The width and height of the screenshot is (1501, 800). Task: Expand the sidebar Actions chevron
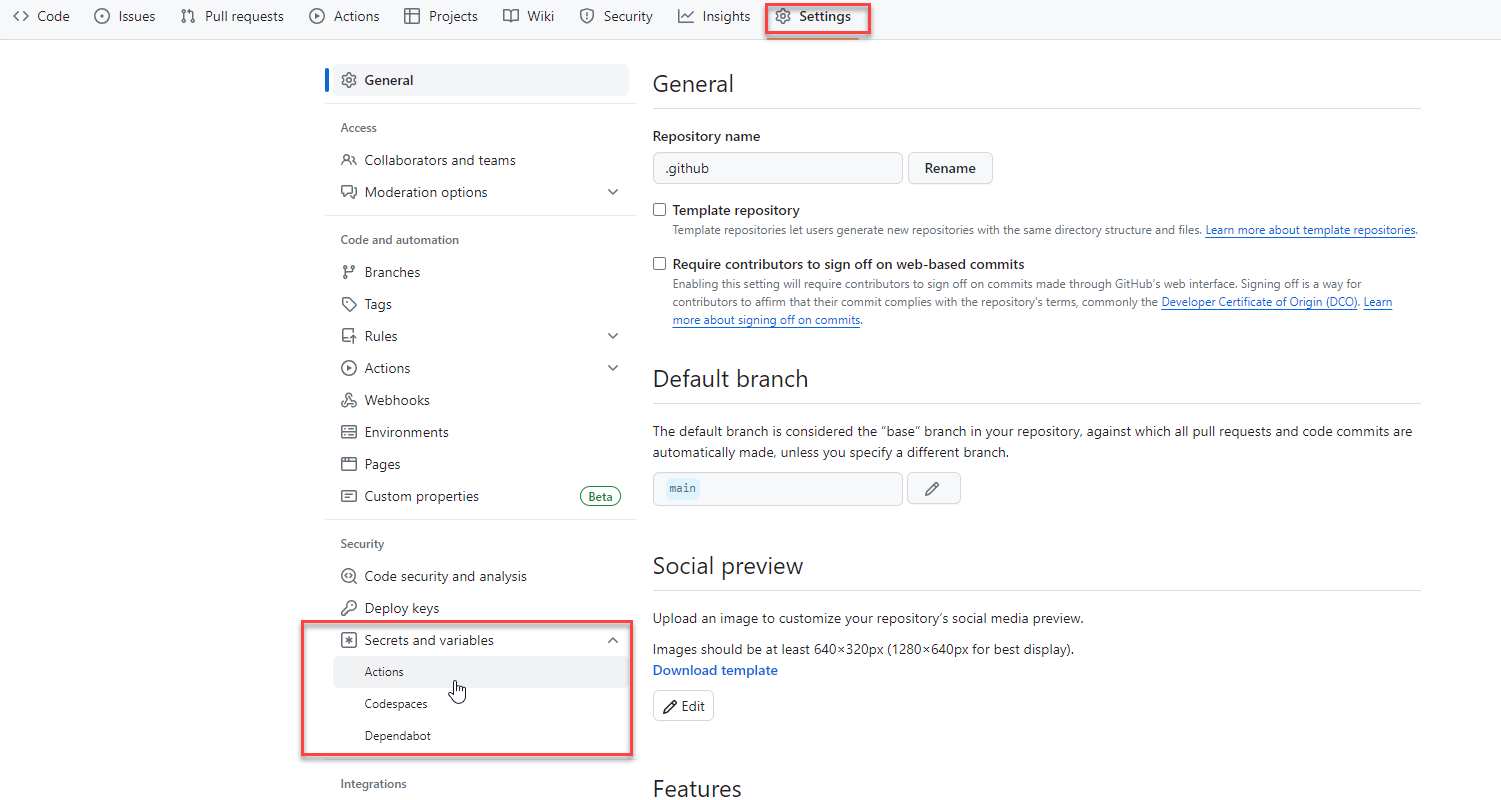tap(613, 368)
